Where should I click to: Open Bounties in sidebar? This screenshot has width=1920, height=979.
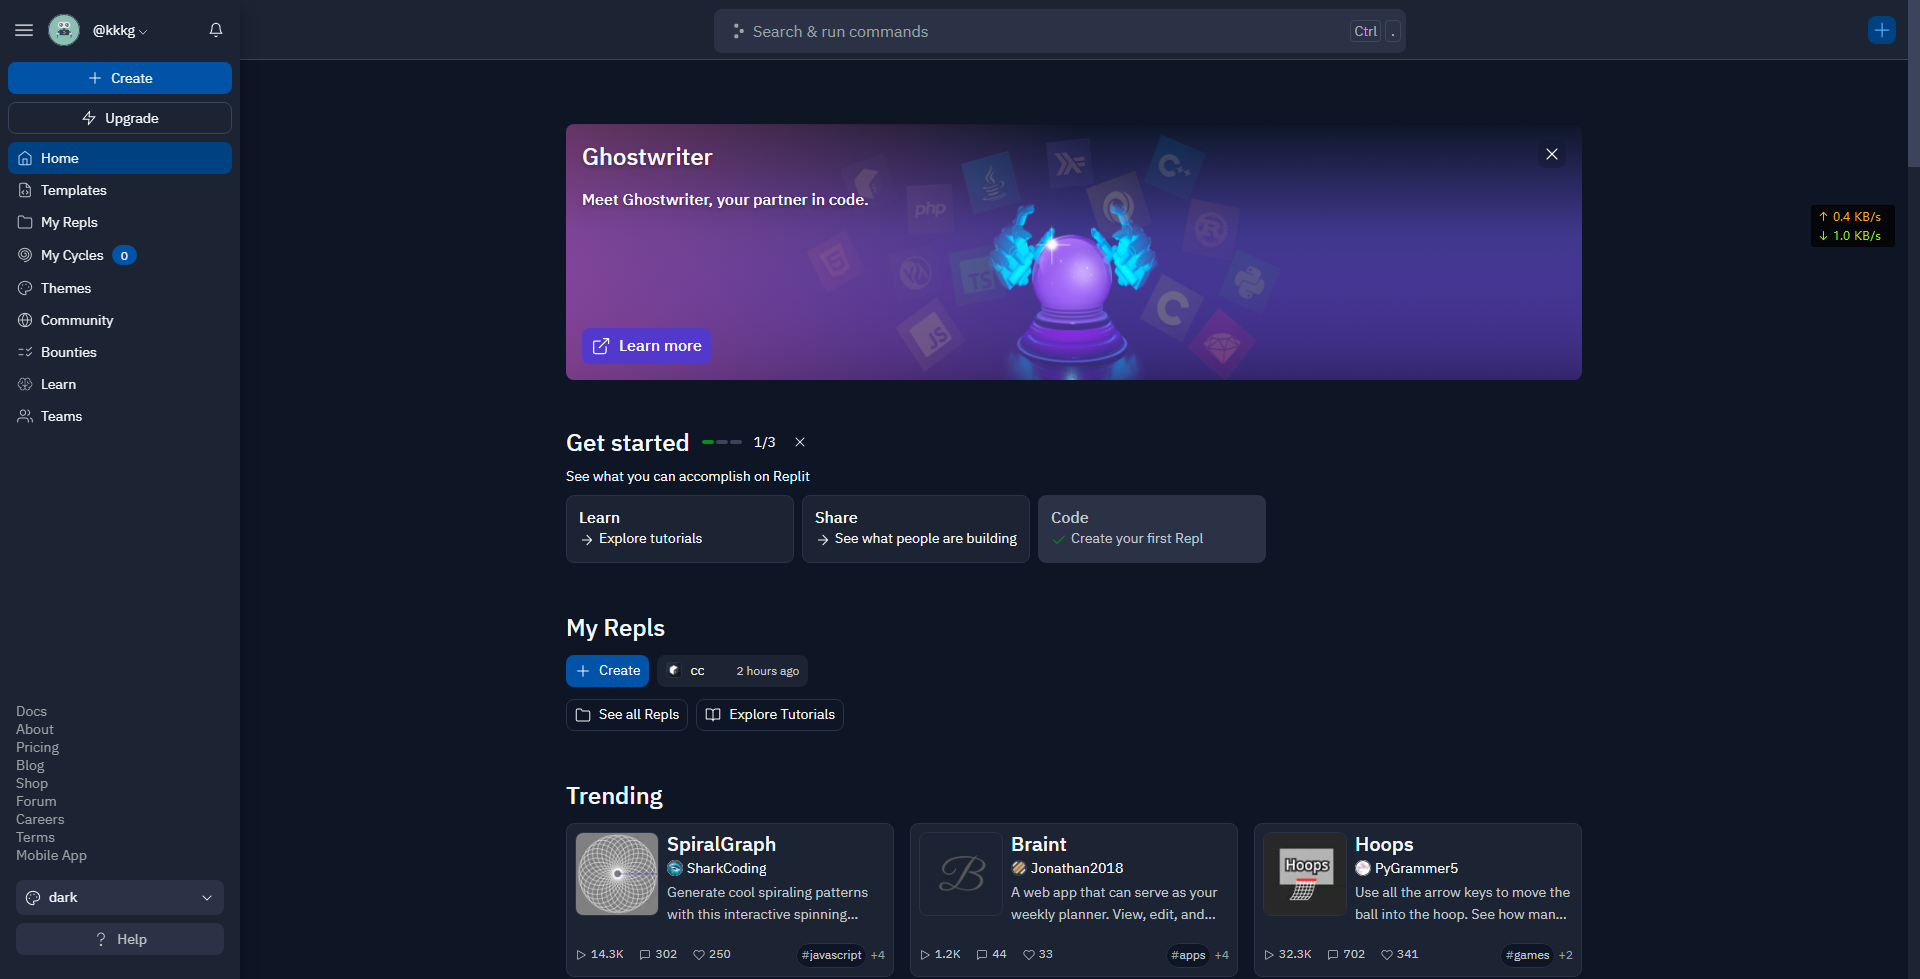120,352
